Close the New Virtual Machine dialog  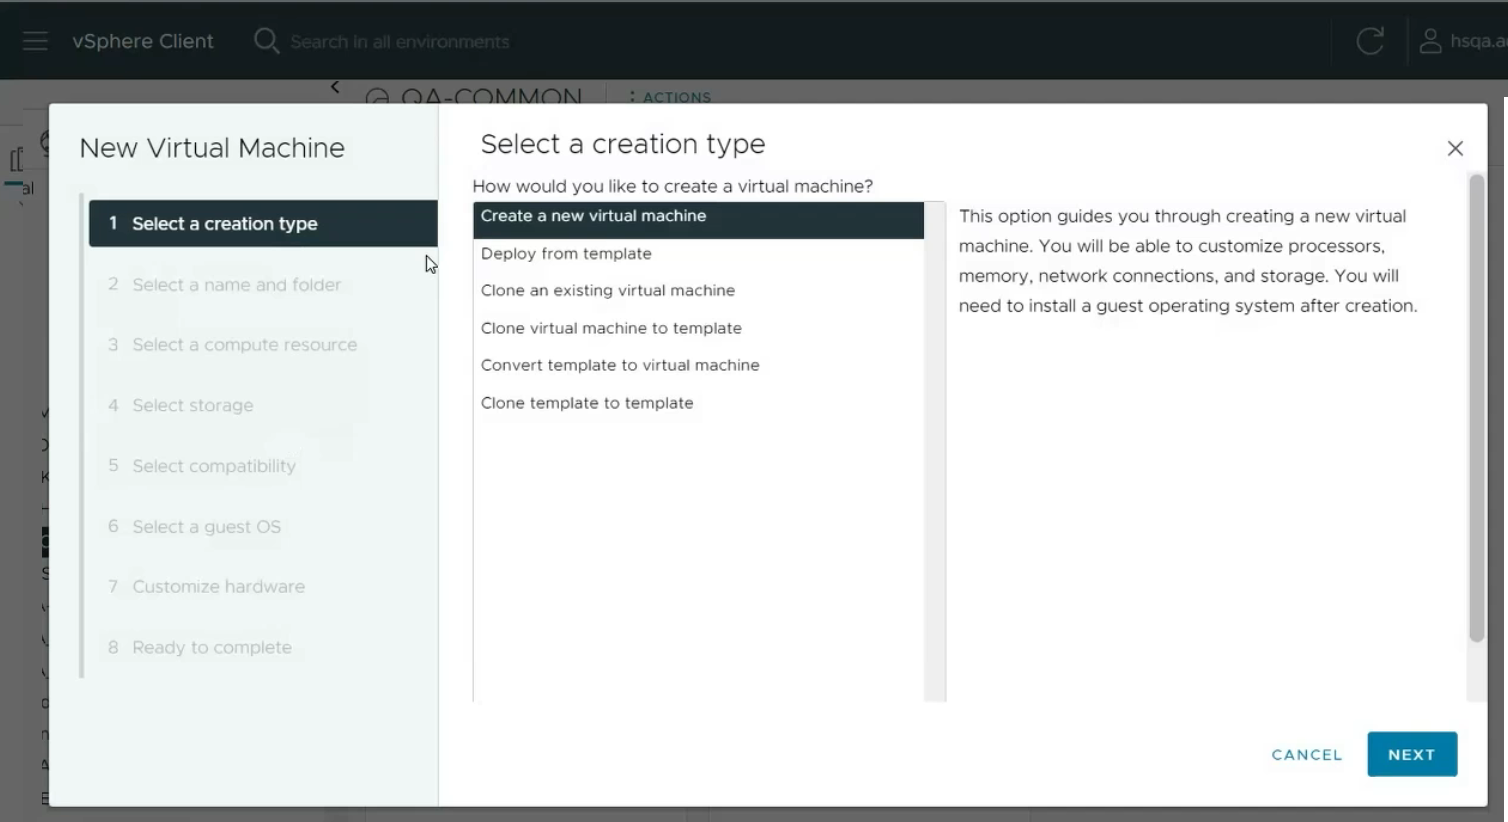tap(1455, 149)
